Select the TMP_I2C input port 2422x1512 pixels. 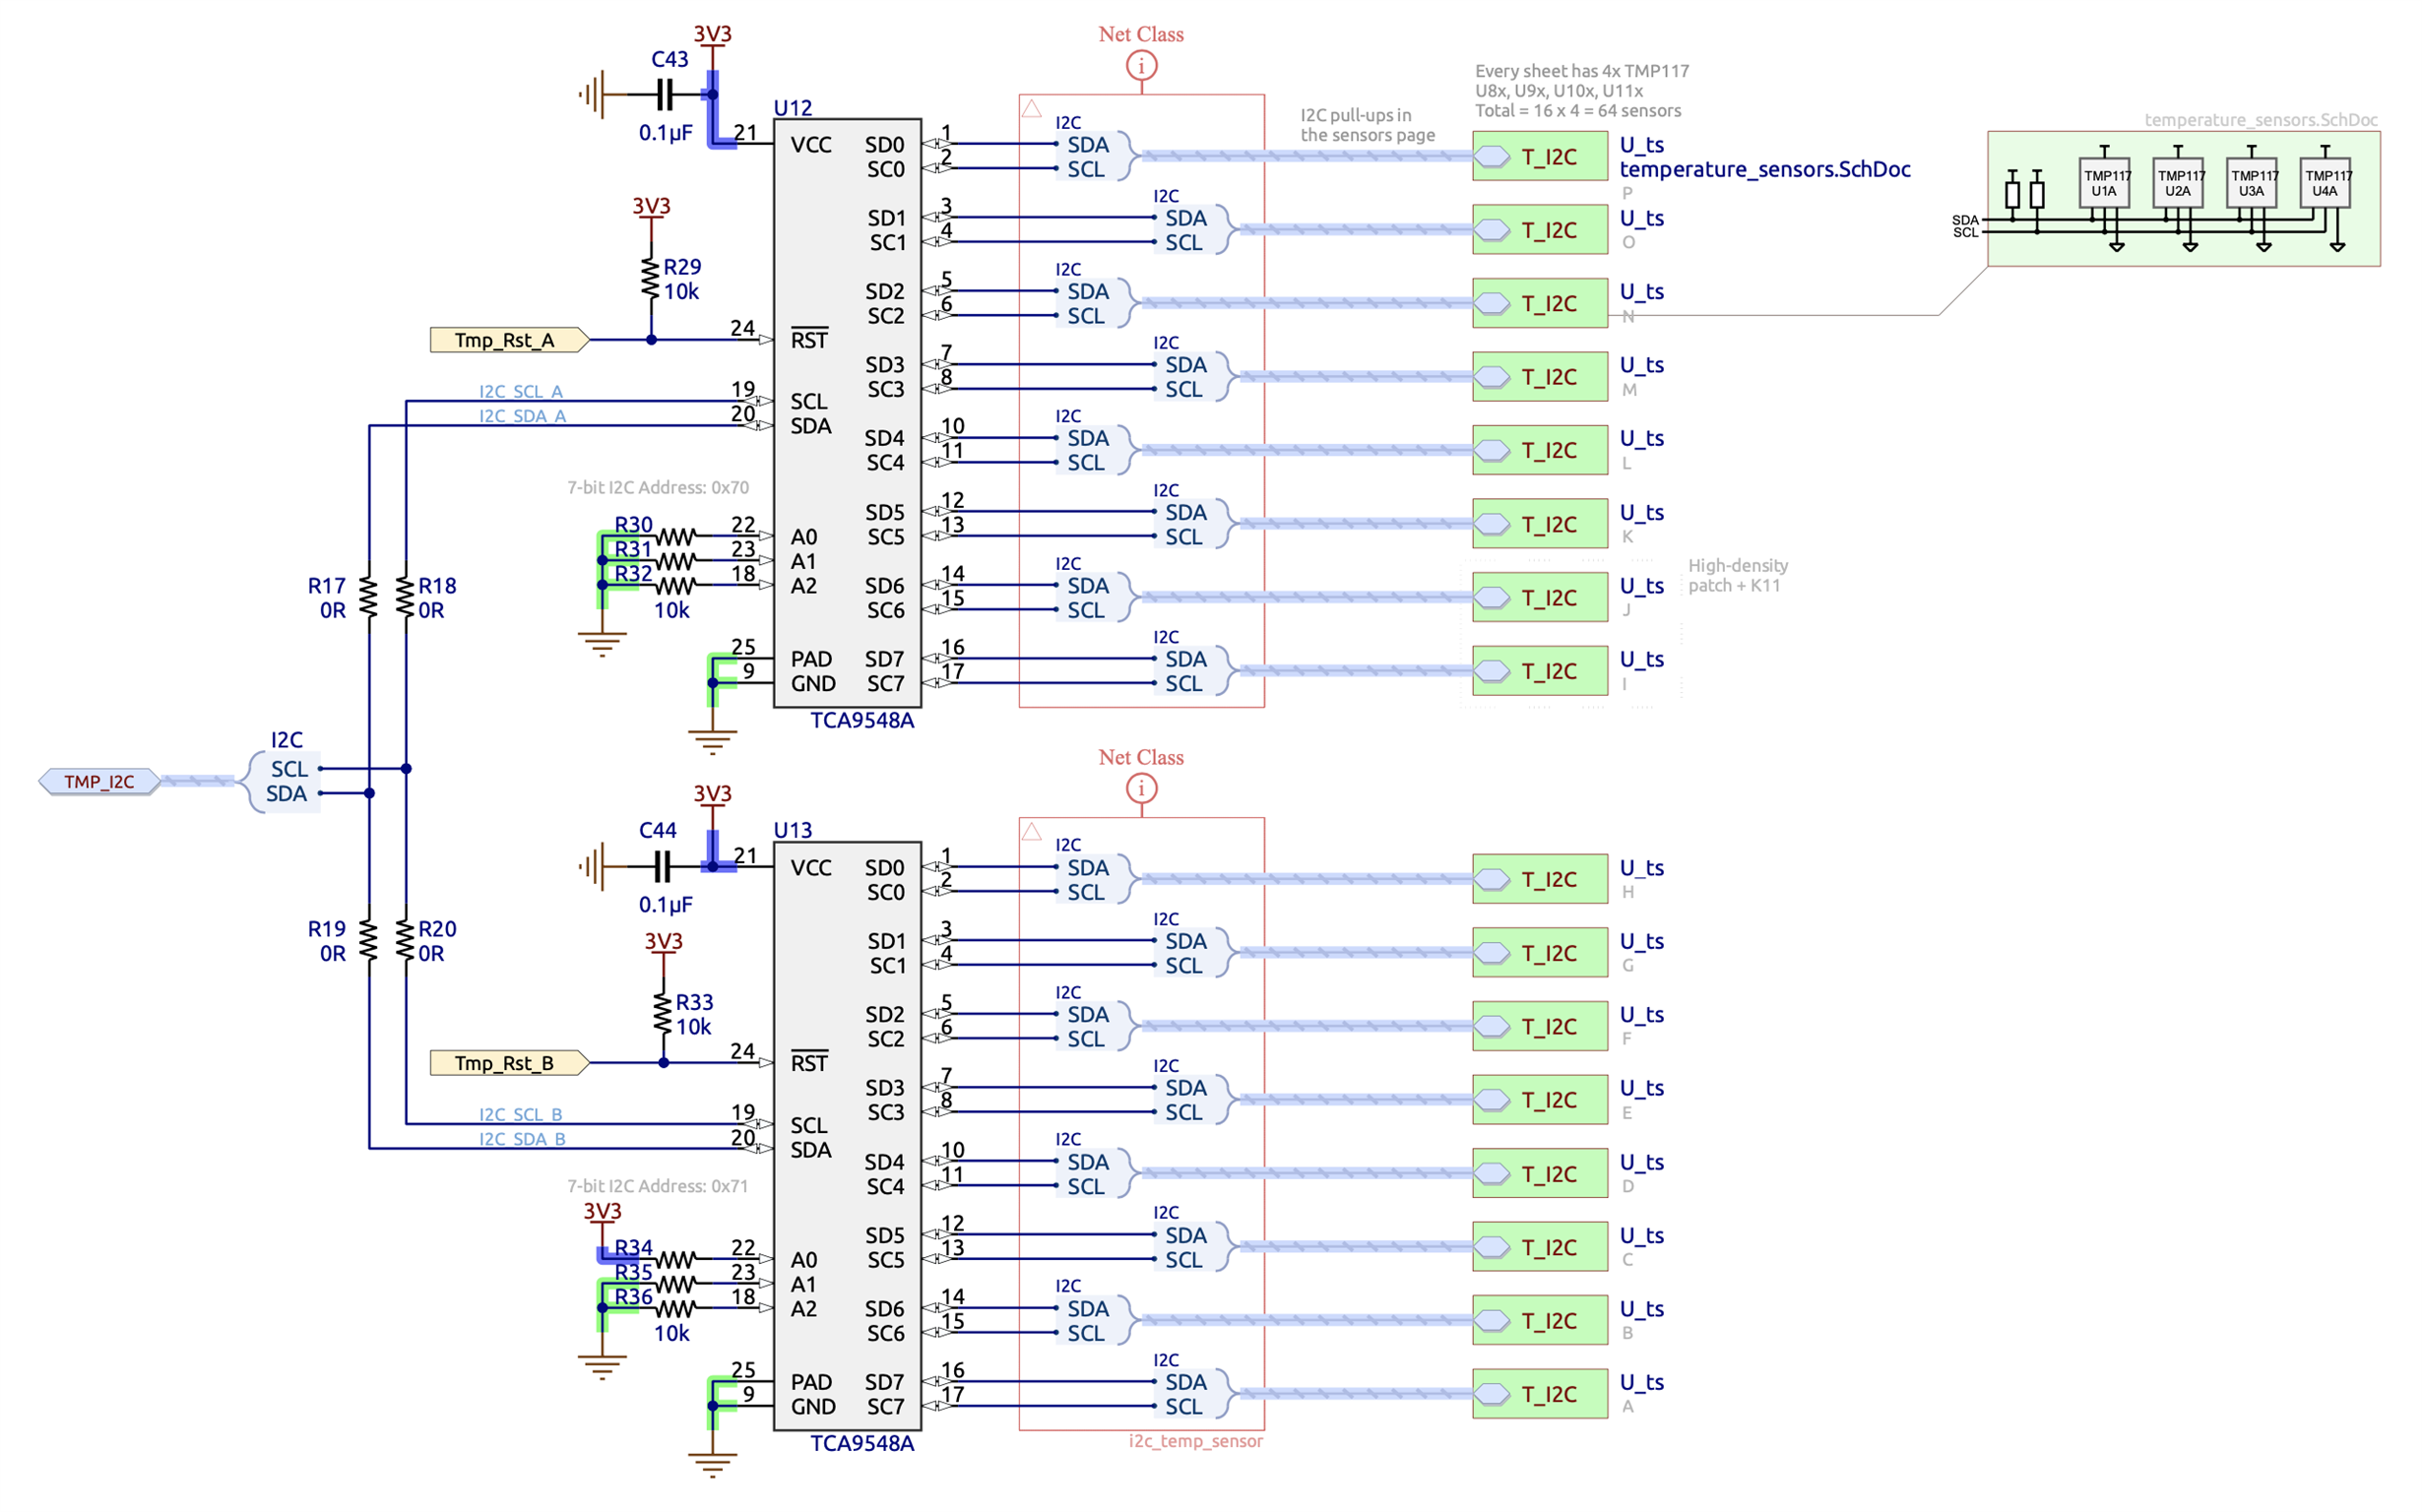click(x=99, y=782)
